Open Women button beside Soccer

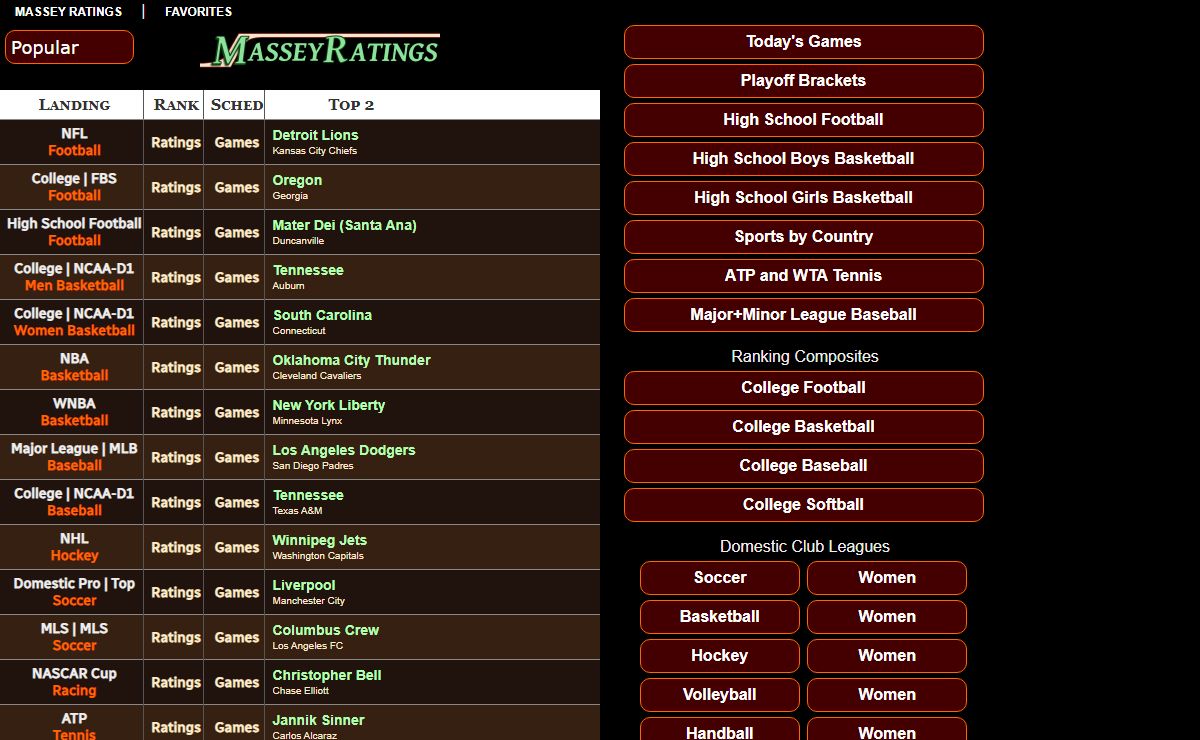(887, 578)
